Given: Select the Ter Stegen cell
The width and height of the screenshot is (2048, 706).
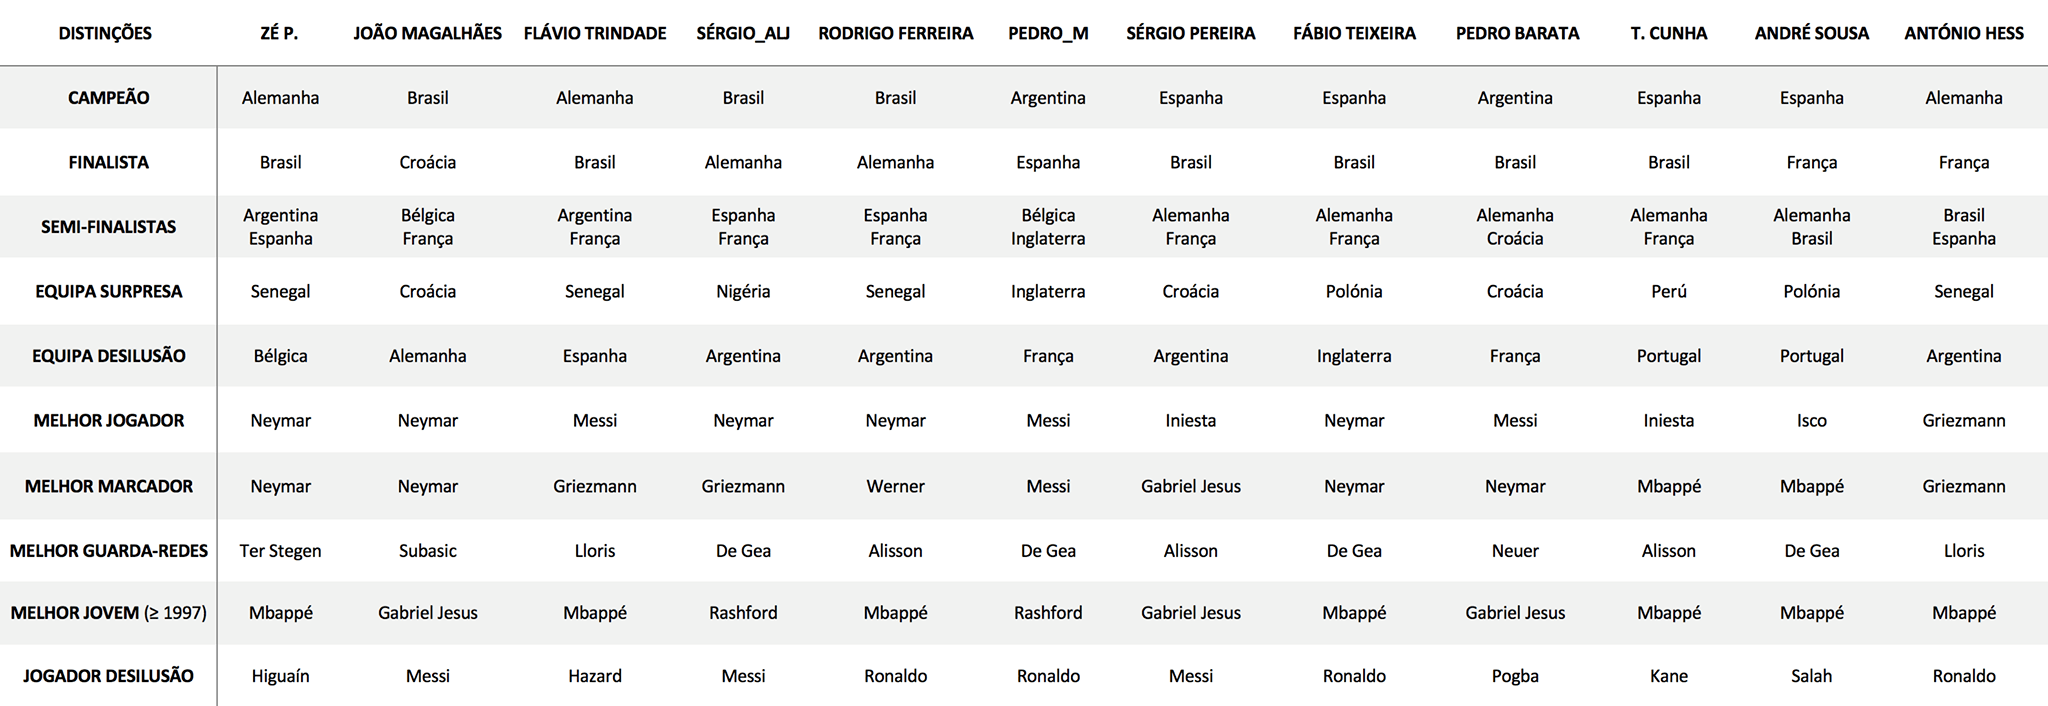Looking at the screenshot, I should coord(280,551).
